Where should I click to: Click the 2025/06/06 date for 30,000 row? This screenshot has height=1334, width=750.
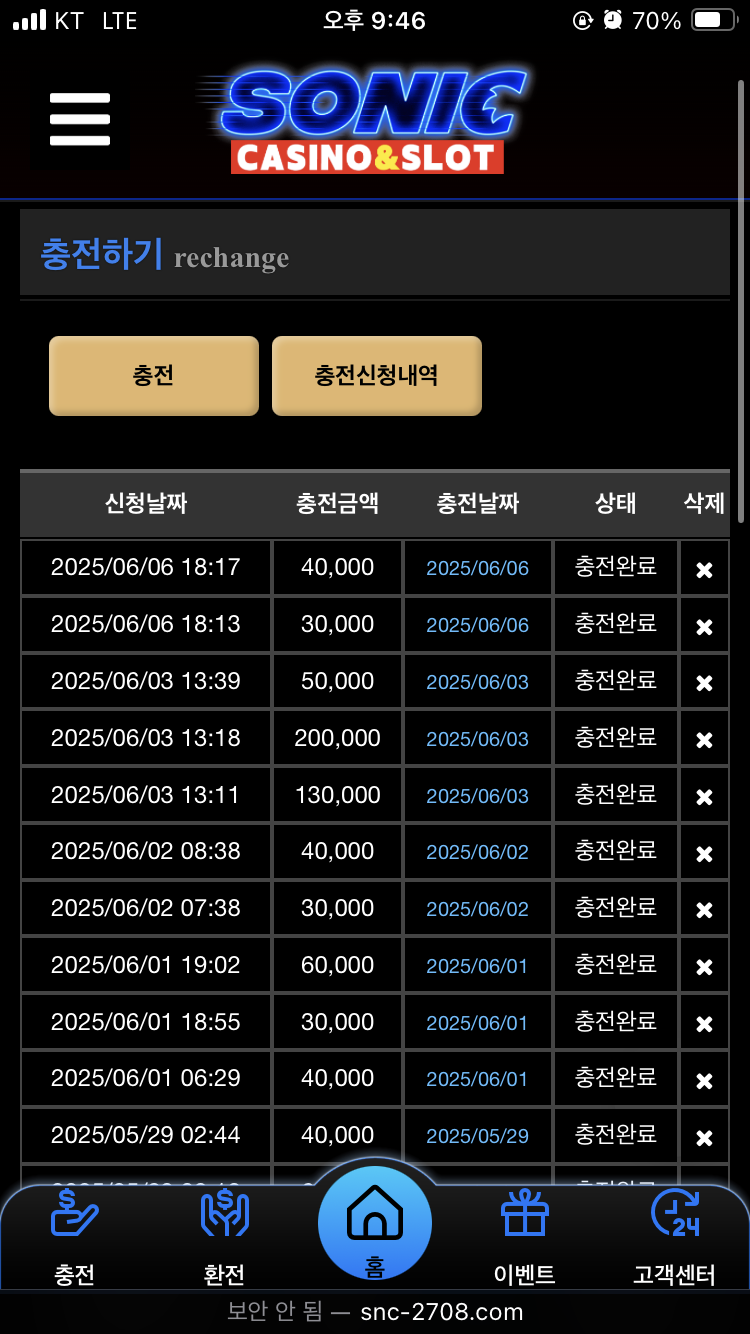click(477, 625)
